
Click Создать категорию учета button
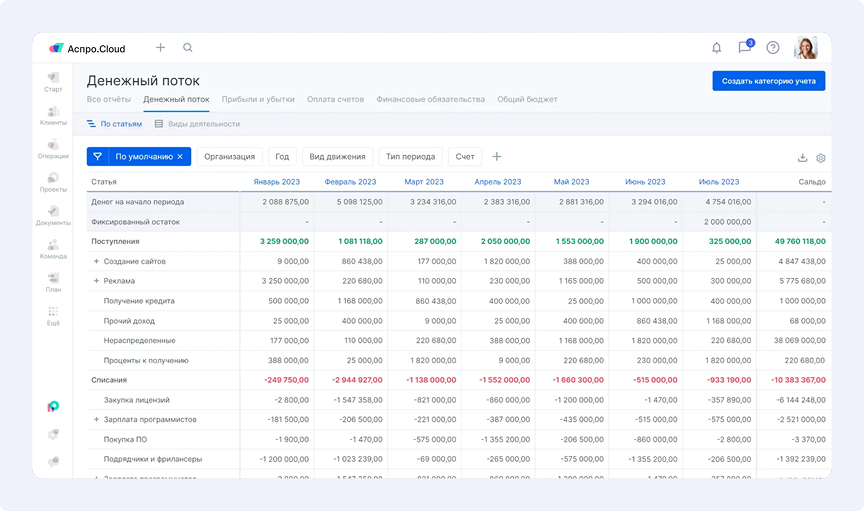click(x=768, y=81)
